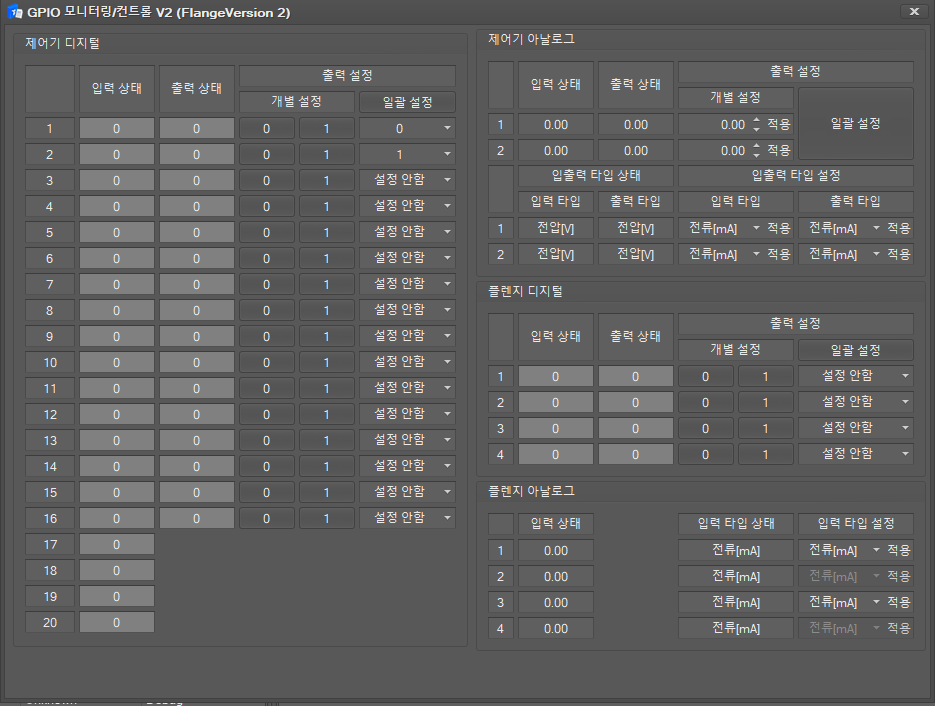Click 적용 for flange analog channel 1 type
The height and width of the screenshot is (706, 935).
coord(899,550)
